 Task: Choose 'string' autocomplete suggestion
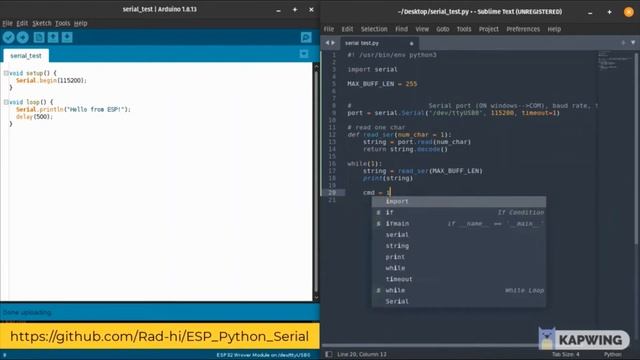(459, 246)
